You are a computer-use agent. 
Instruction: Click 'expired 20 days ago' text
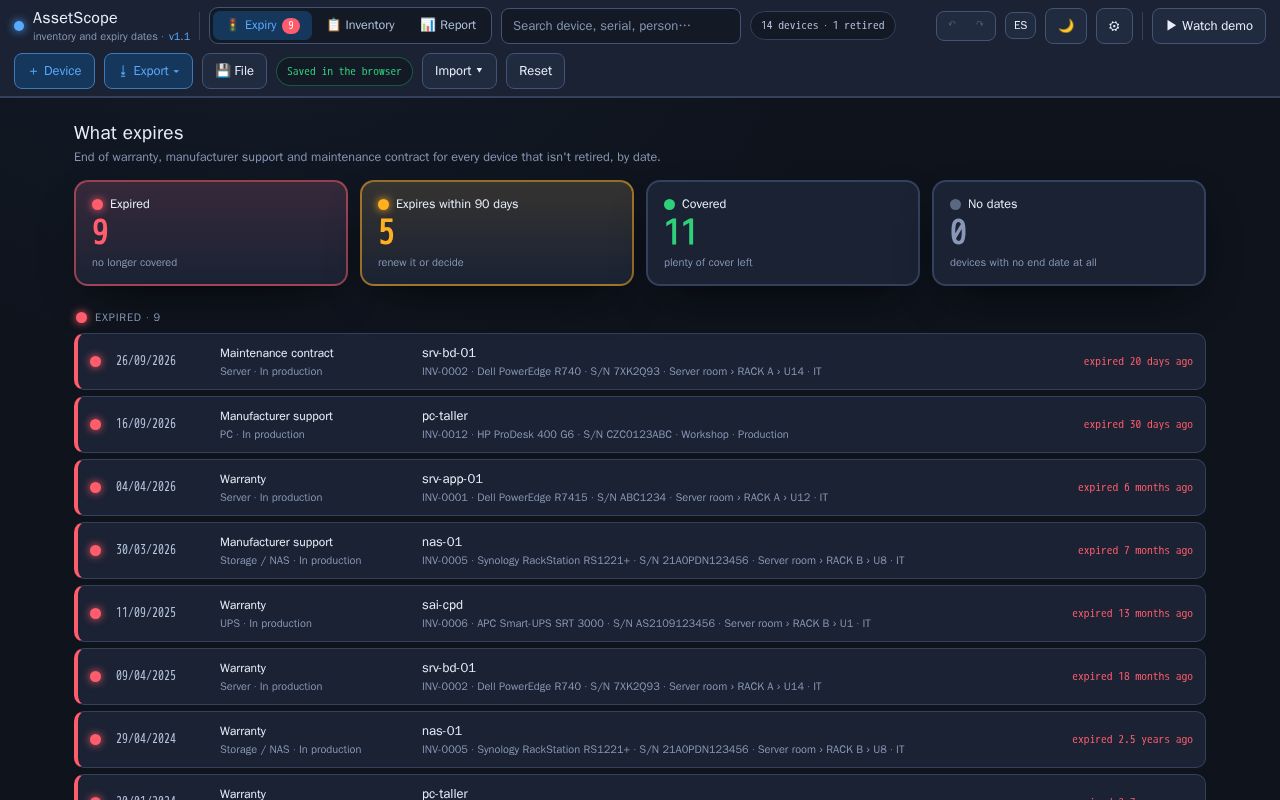click(1138, 361)
